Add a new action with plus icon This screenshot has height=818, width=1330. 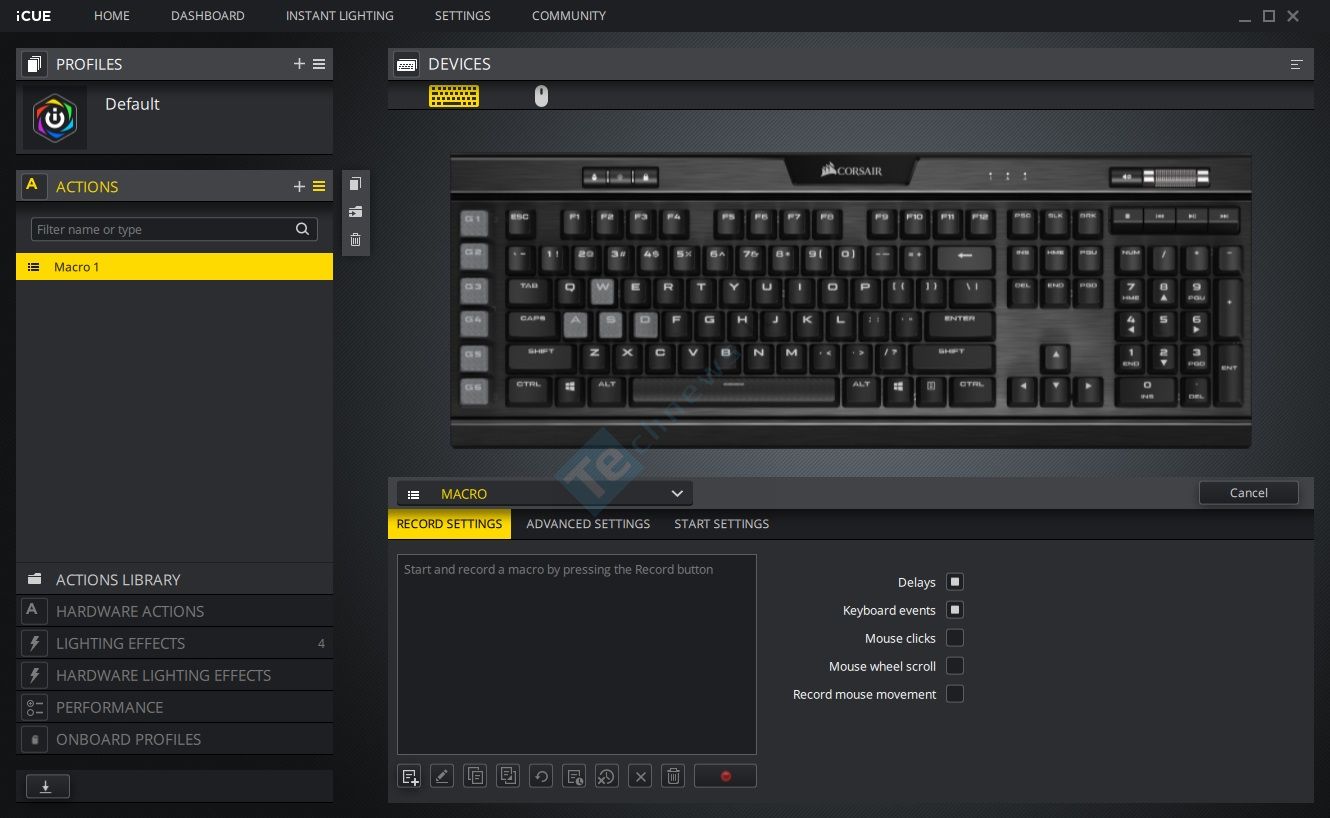[x=299, y=186]
